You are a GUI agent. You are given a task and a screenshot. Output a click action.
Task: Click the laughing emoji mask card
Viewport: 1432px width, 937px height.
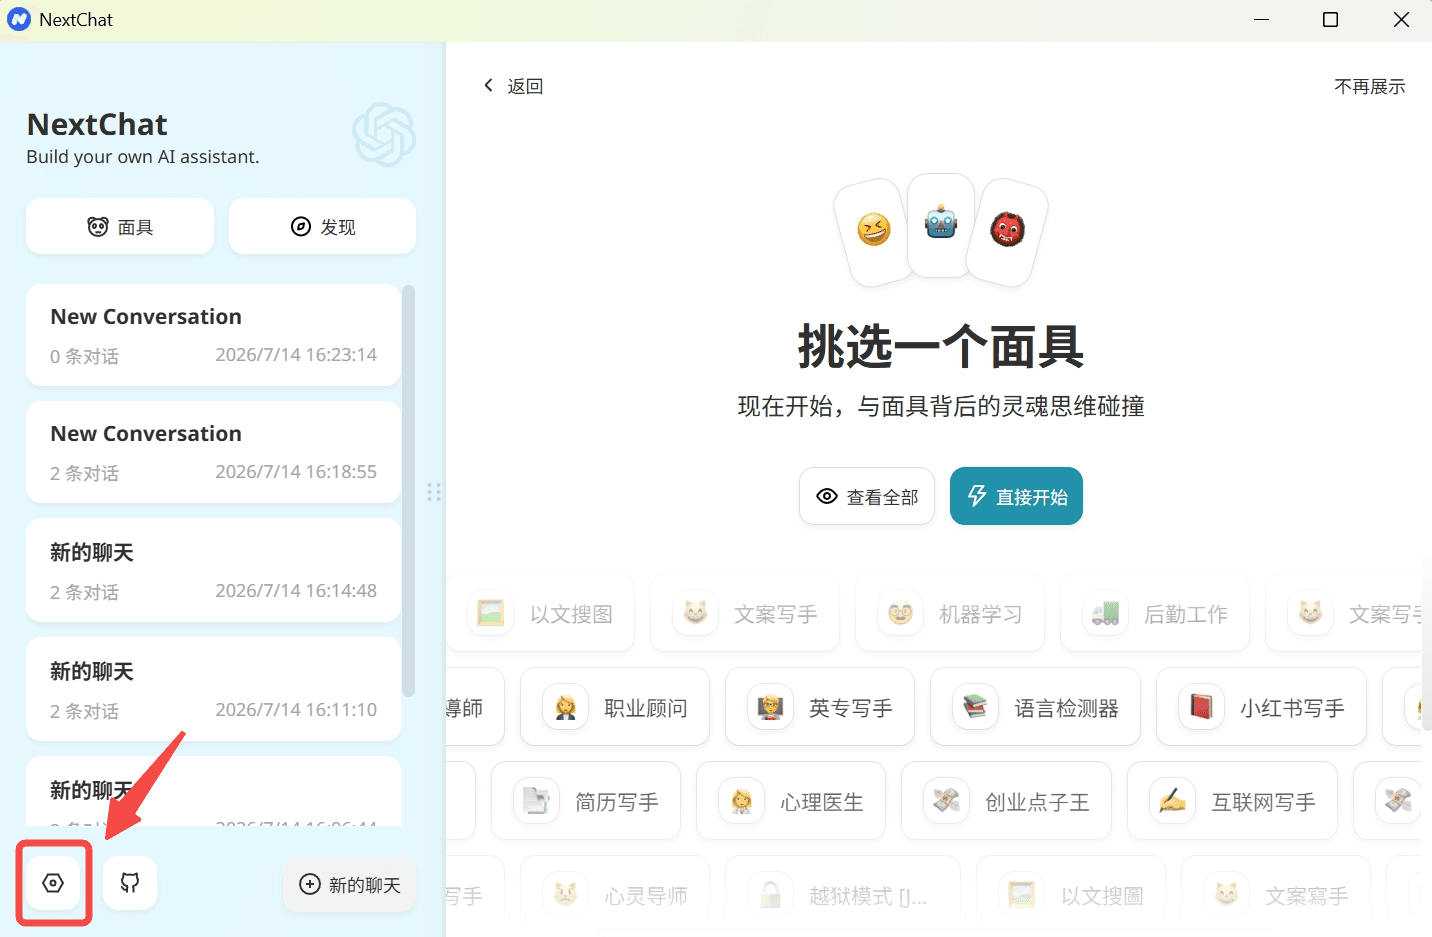pos(873,231)
